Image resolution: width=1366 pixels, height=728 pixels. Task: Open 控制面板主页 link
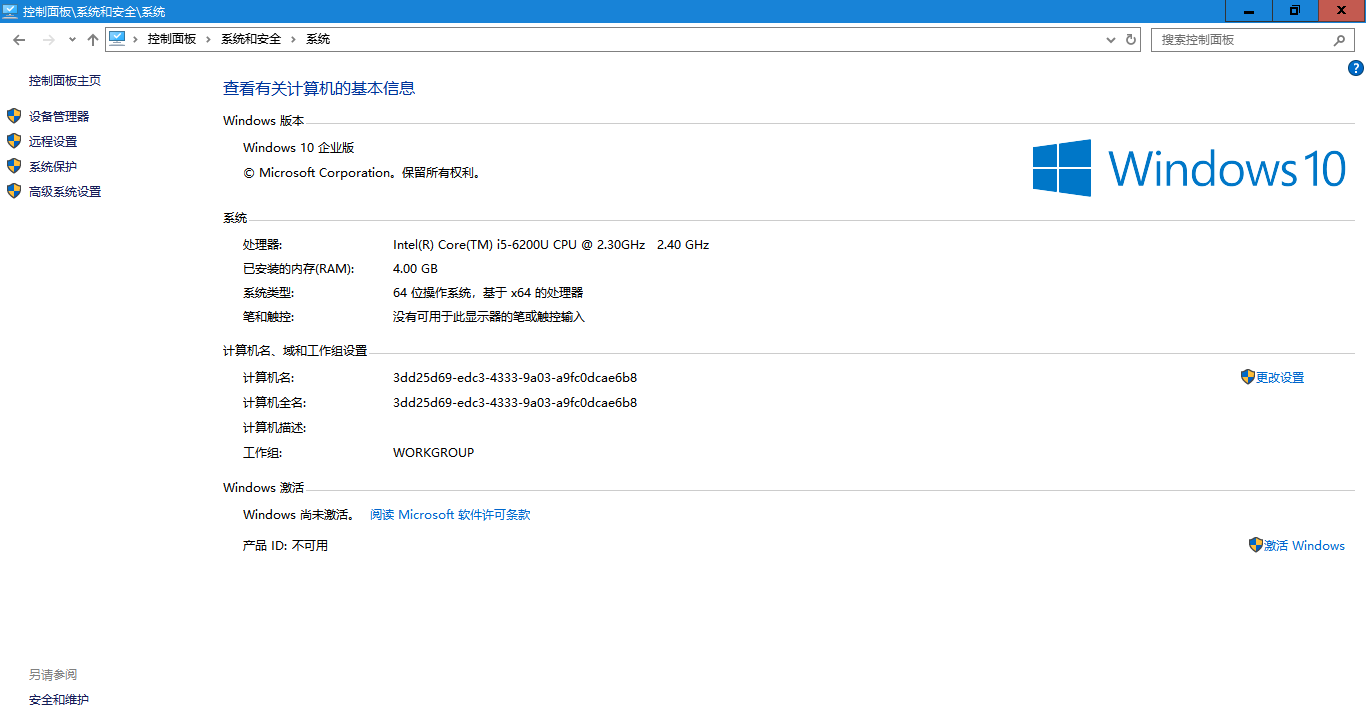click(65, 81)
